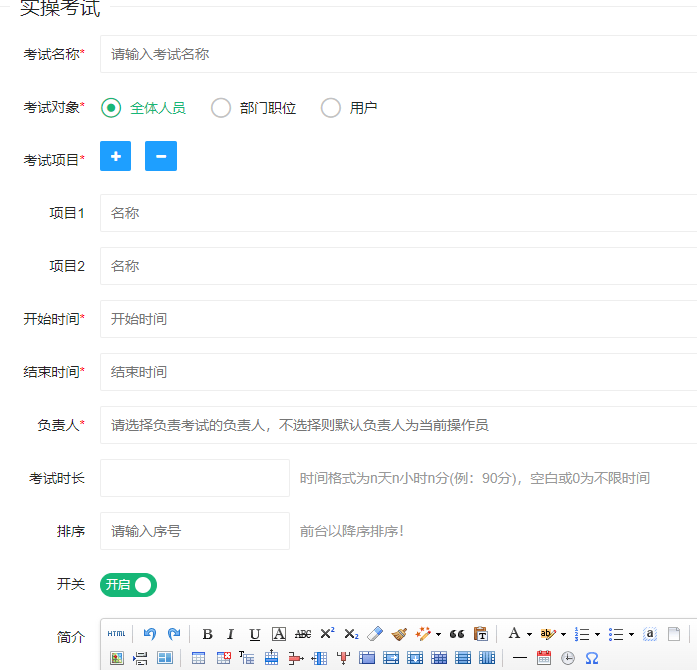Open the highlight color dropdown arrow
This screenshot has width=697, height=670.
click(563, 634)
